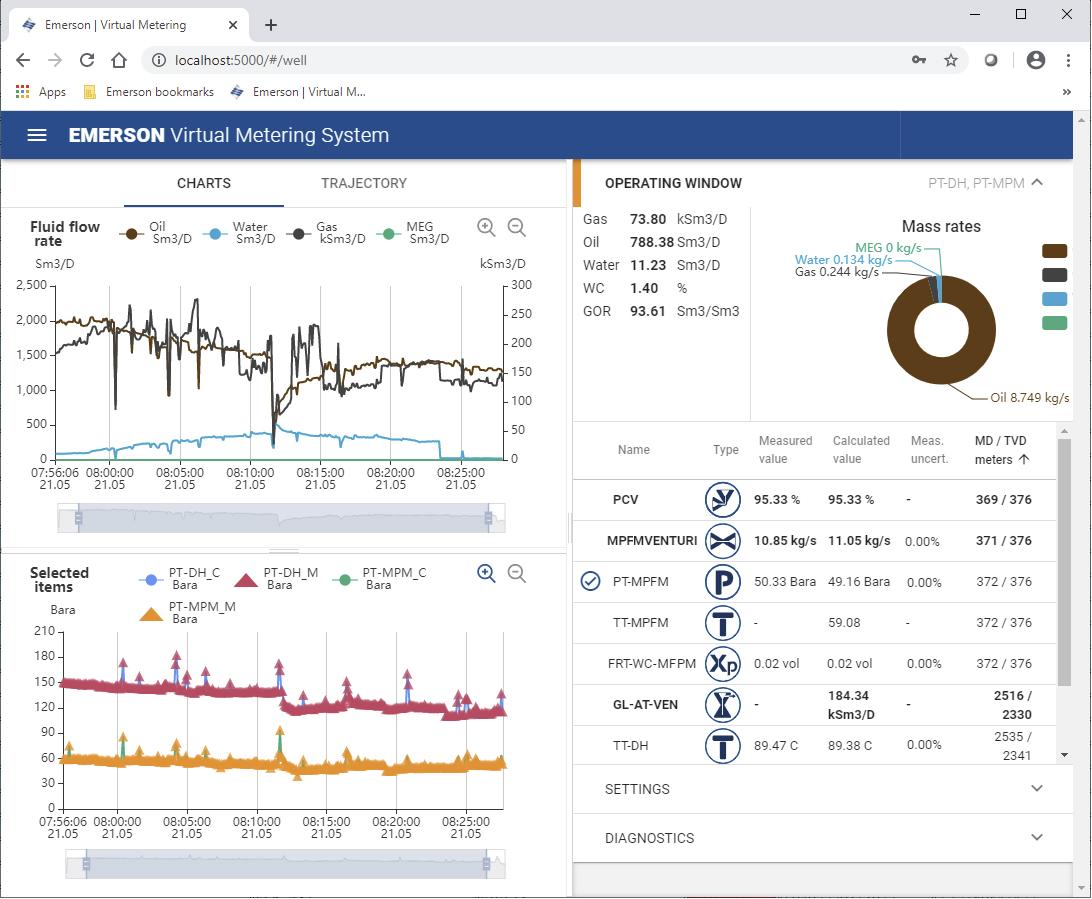Go to browser home page
This screenshot has height=899, width=1092.
[119, 61]
